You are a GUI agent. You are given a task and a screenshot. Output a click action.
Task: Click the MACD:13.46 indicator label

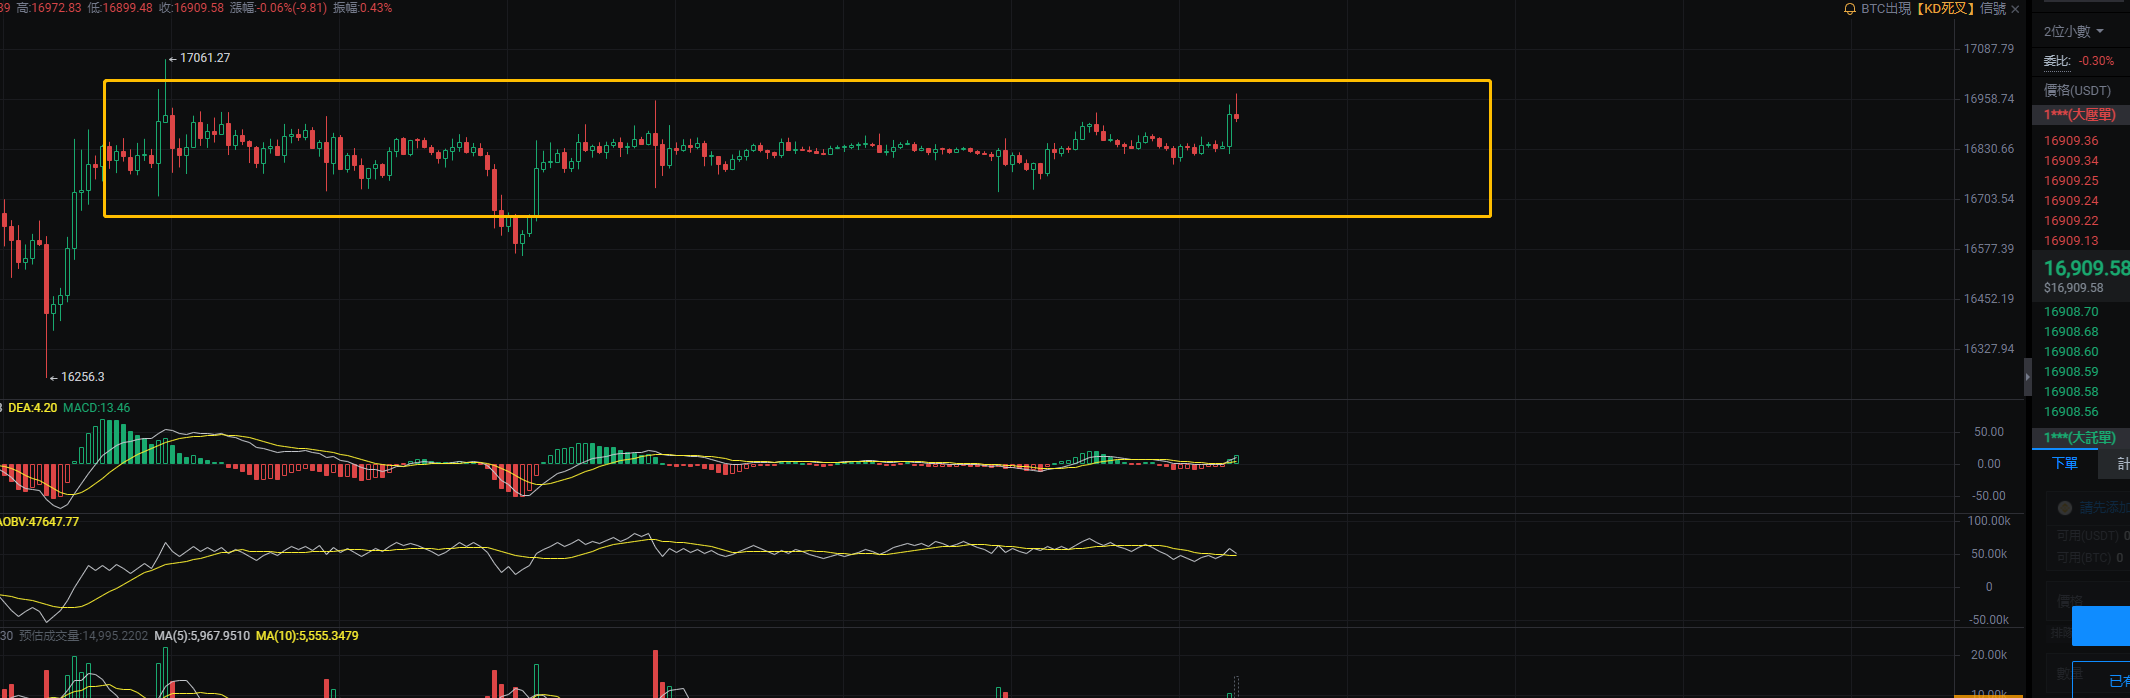click(96, 408)
